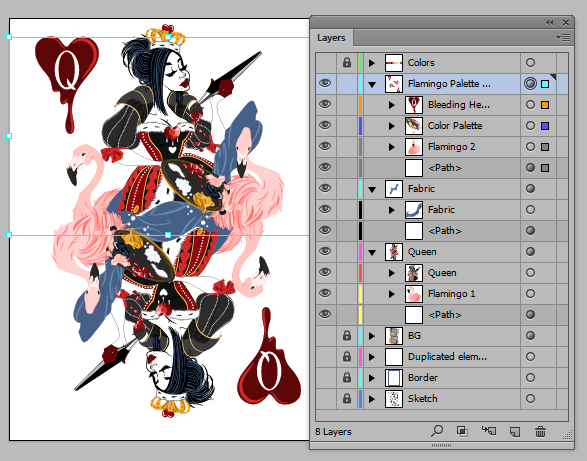This screenshot has width=587, height=461.
Task: Collapse the Fabric layer group
Action: [x=372, y=189]
